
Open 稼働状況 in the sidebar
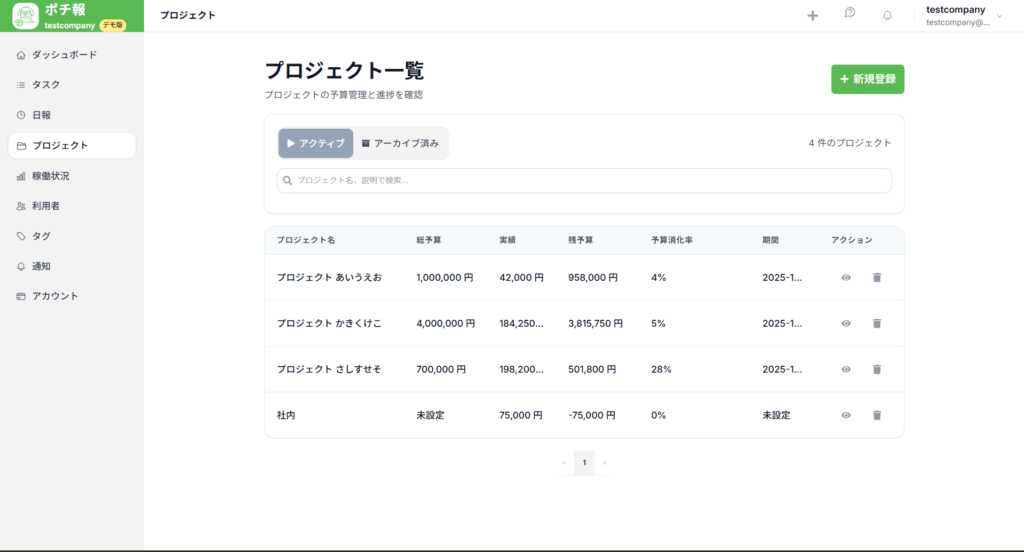pos(50,175)
